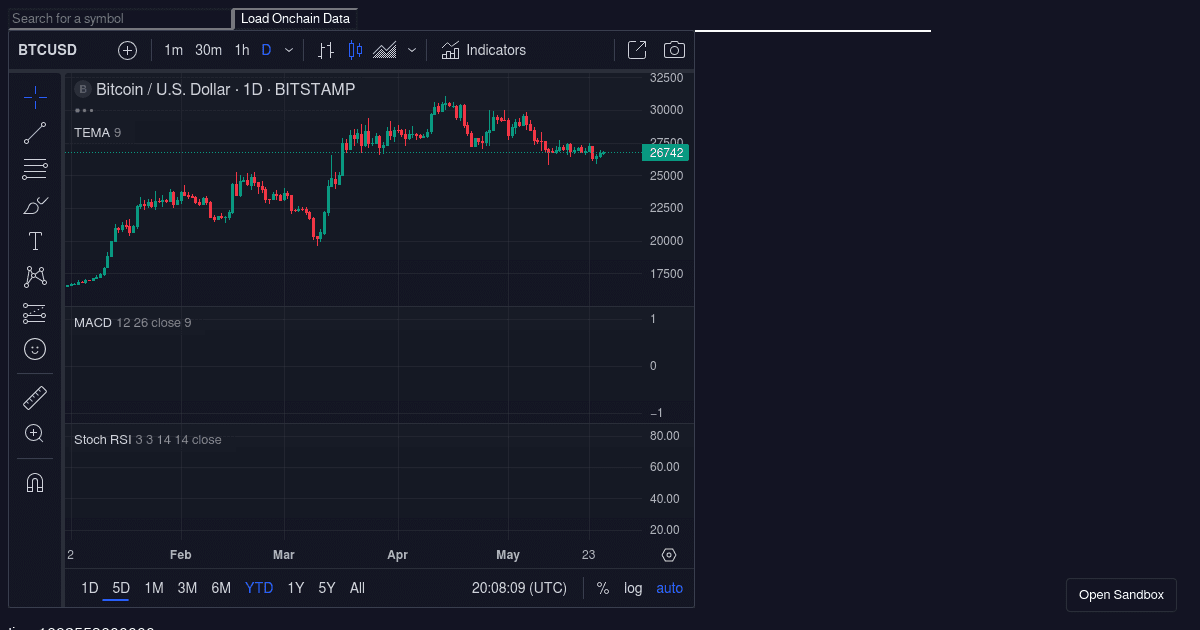The height and width of the screenshot is (630, 1200).
Task: Select the emoji sticker tool
Action: (35, 349)
